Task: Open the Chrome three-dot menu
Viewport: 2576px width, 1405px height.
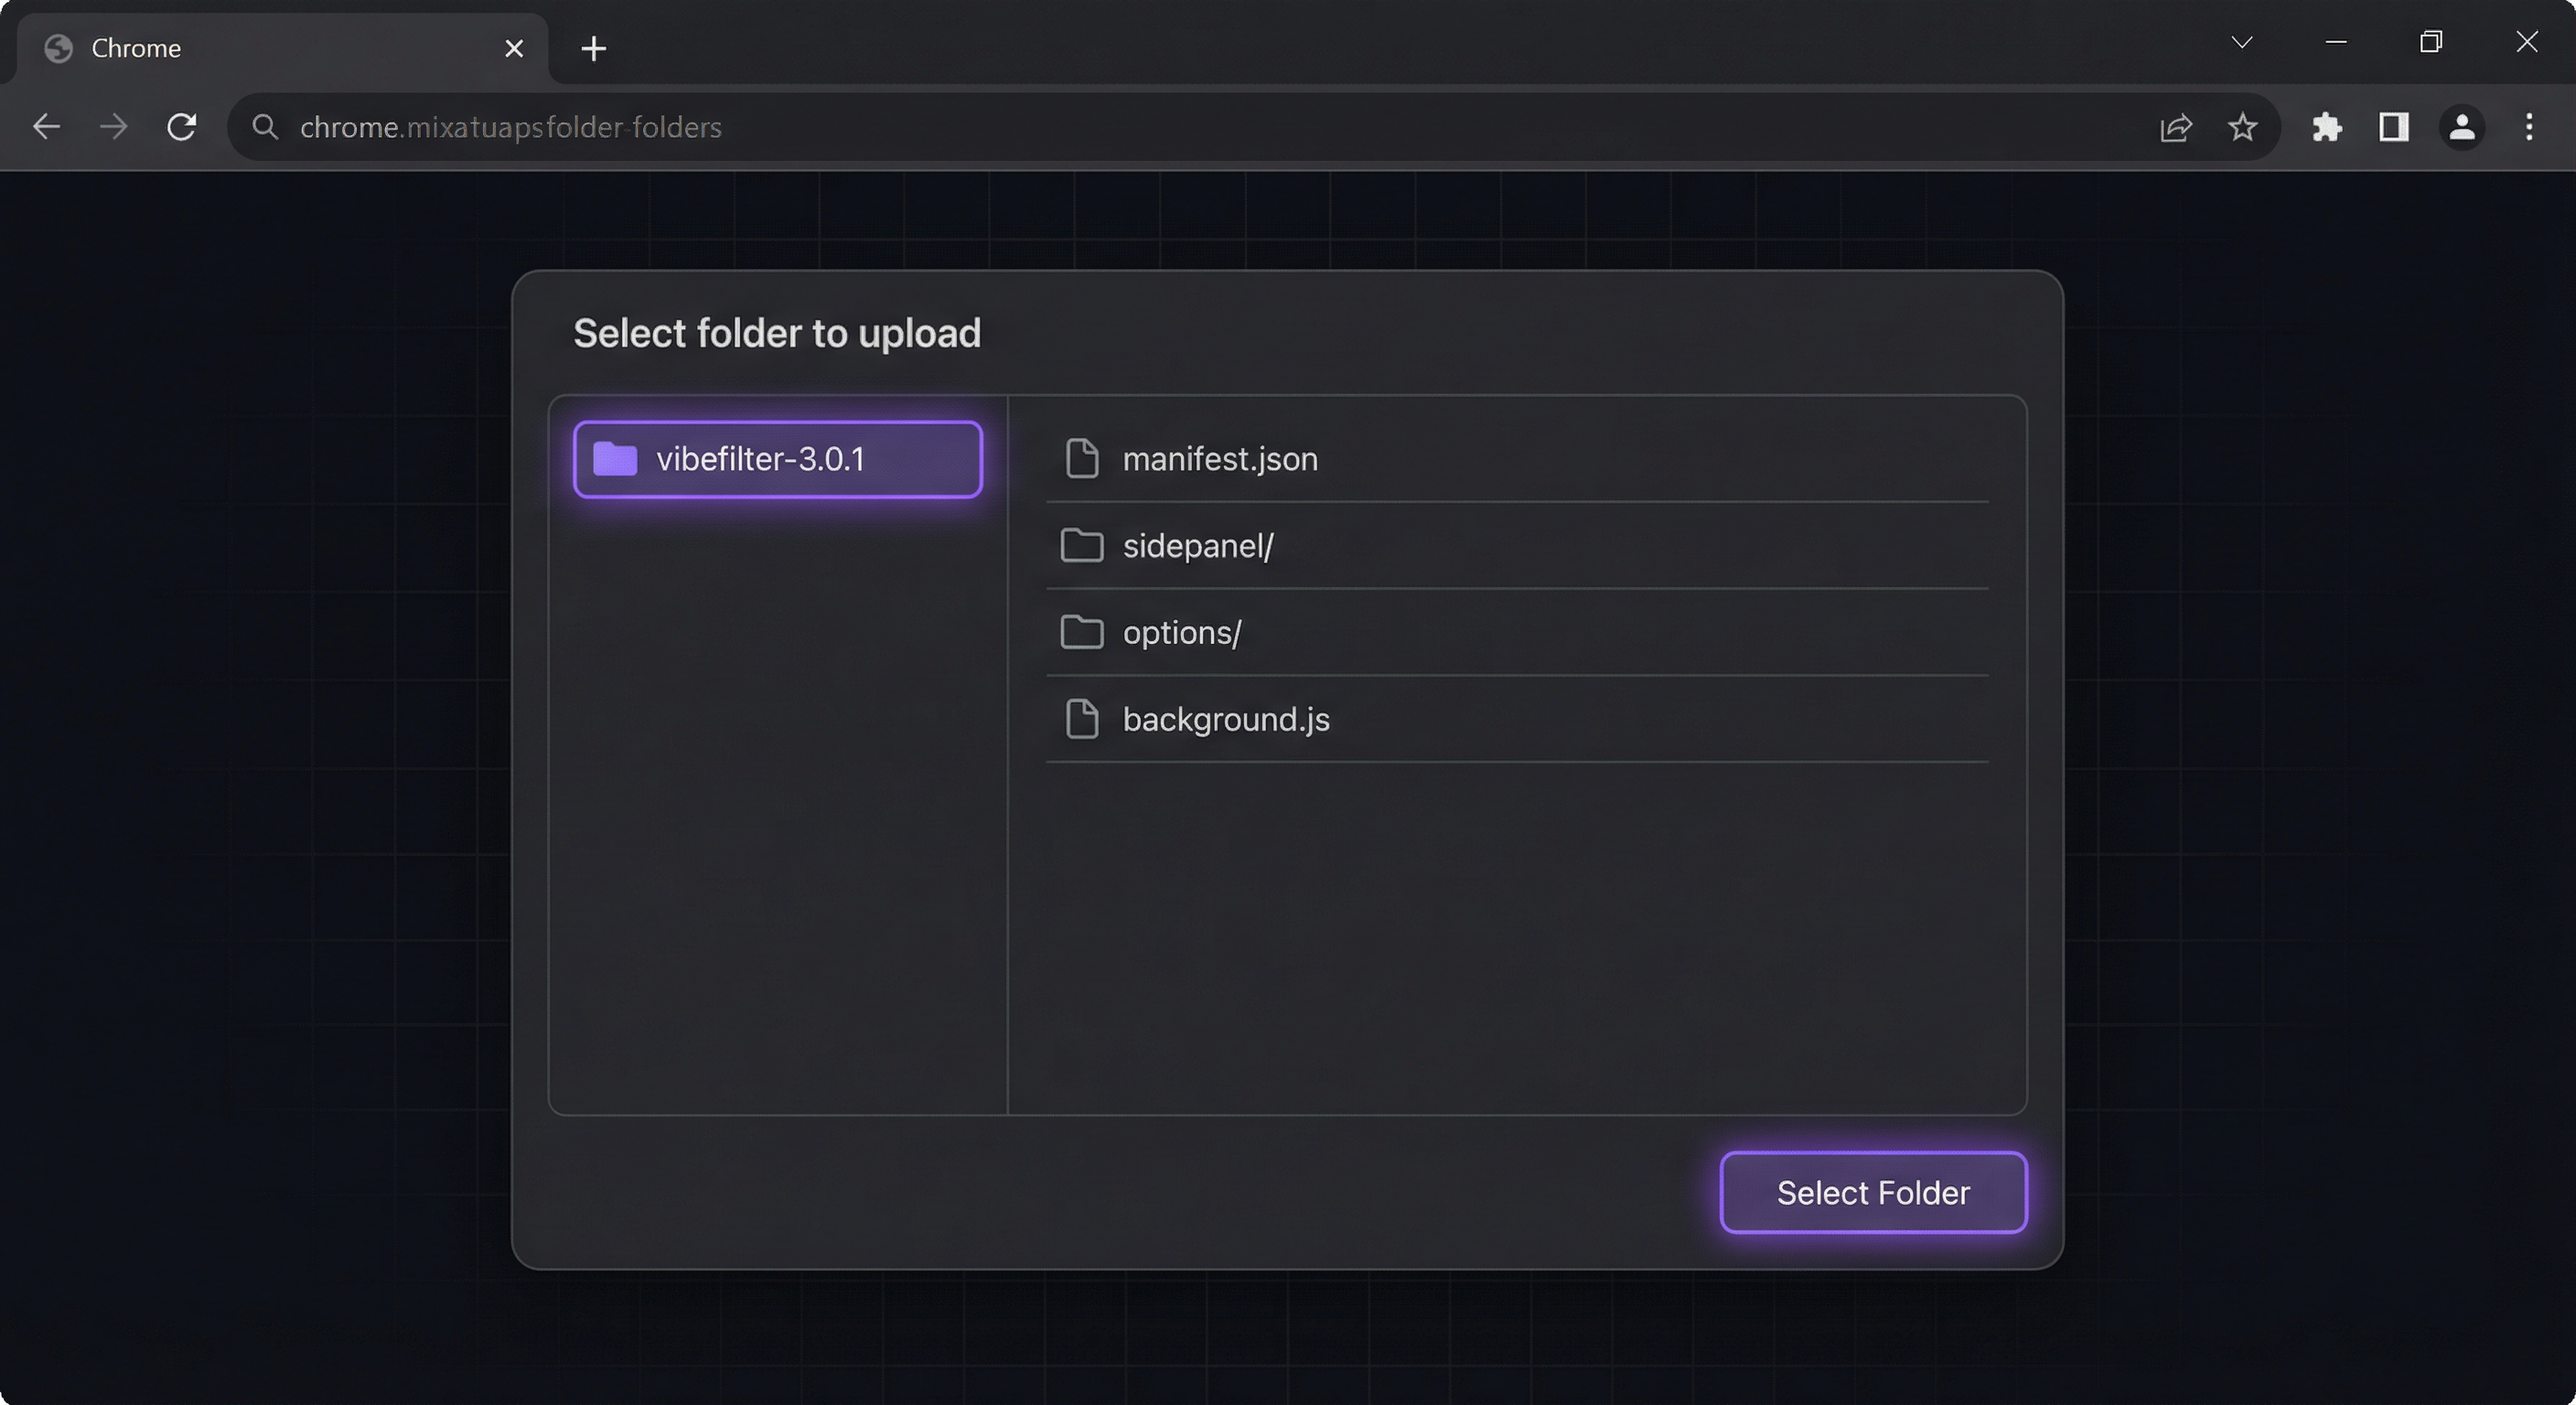Action: tap(2529, 127)
